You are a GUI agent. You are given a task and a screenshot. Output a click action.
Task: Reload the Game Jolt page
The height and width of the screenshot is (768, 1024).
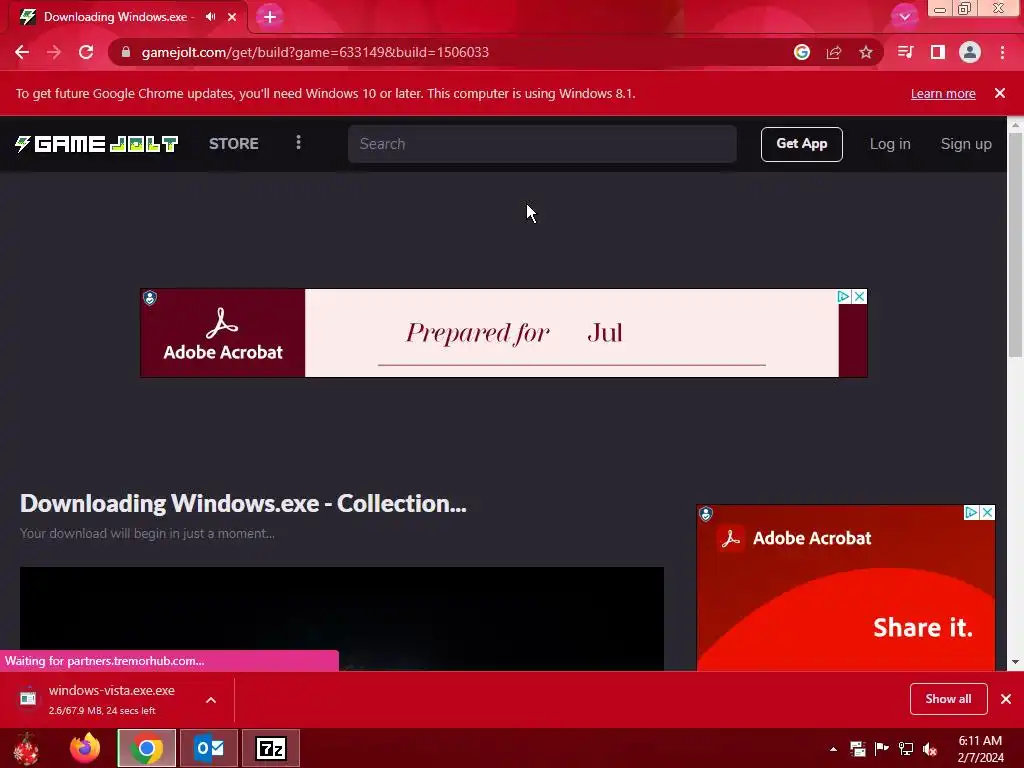coord(86,52)
